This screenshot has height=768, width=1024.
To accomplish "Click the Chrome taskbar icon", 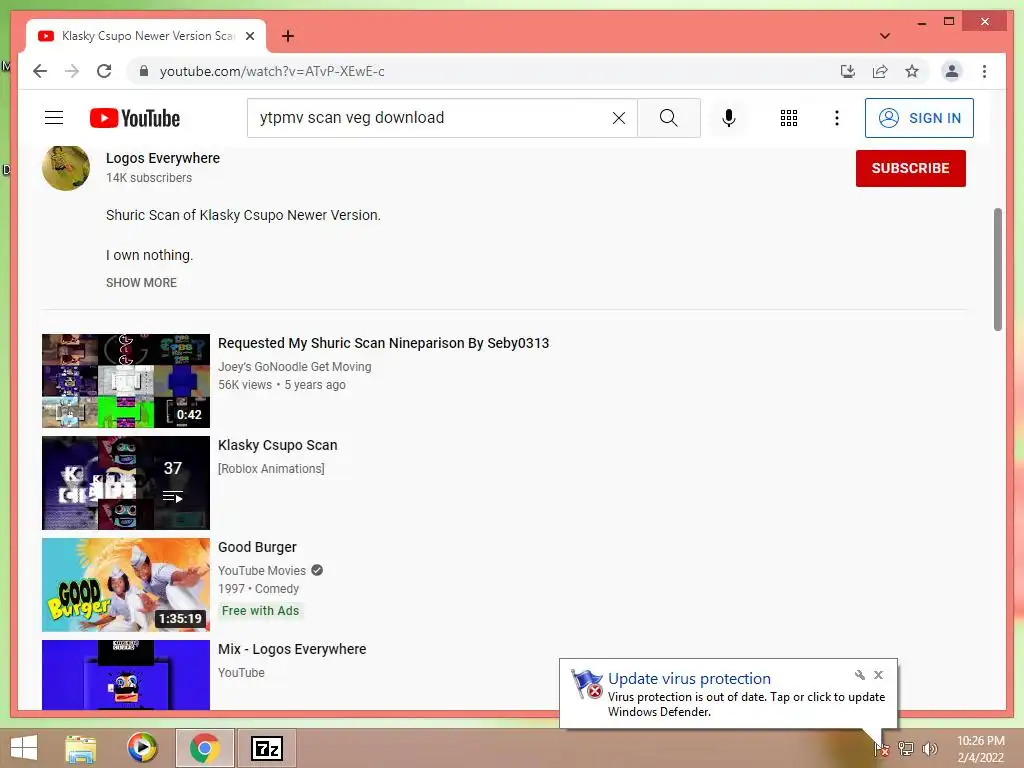I will pyautogui.click(x=204, y=748).
